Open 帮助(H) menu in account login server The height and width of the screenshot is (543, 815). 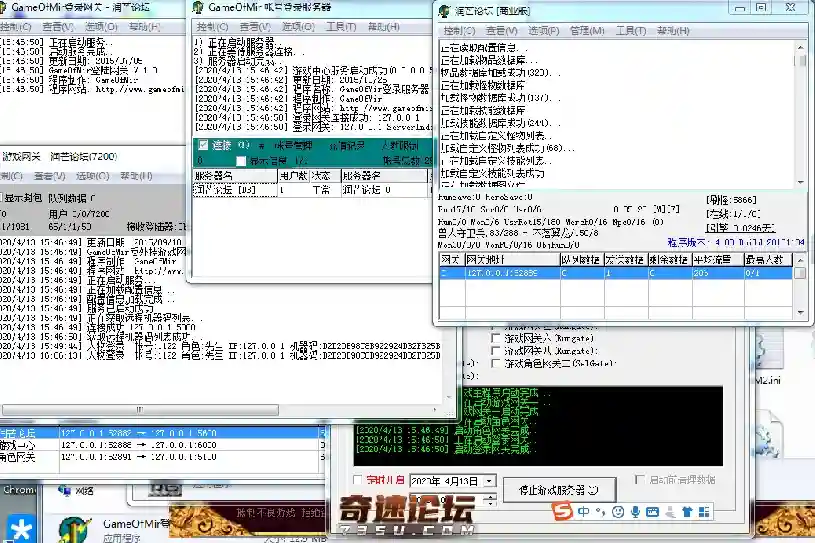384,27
